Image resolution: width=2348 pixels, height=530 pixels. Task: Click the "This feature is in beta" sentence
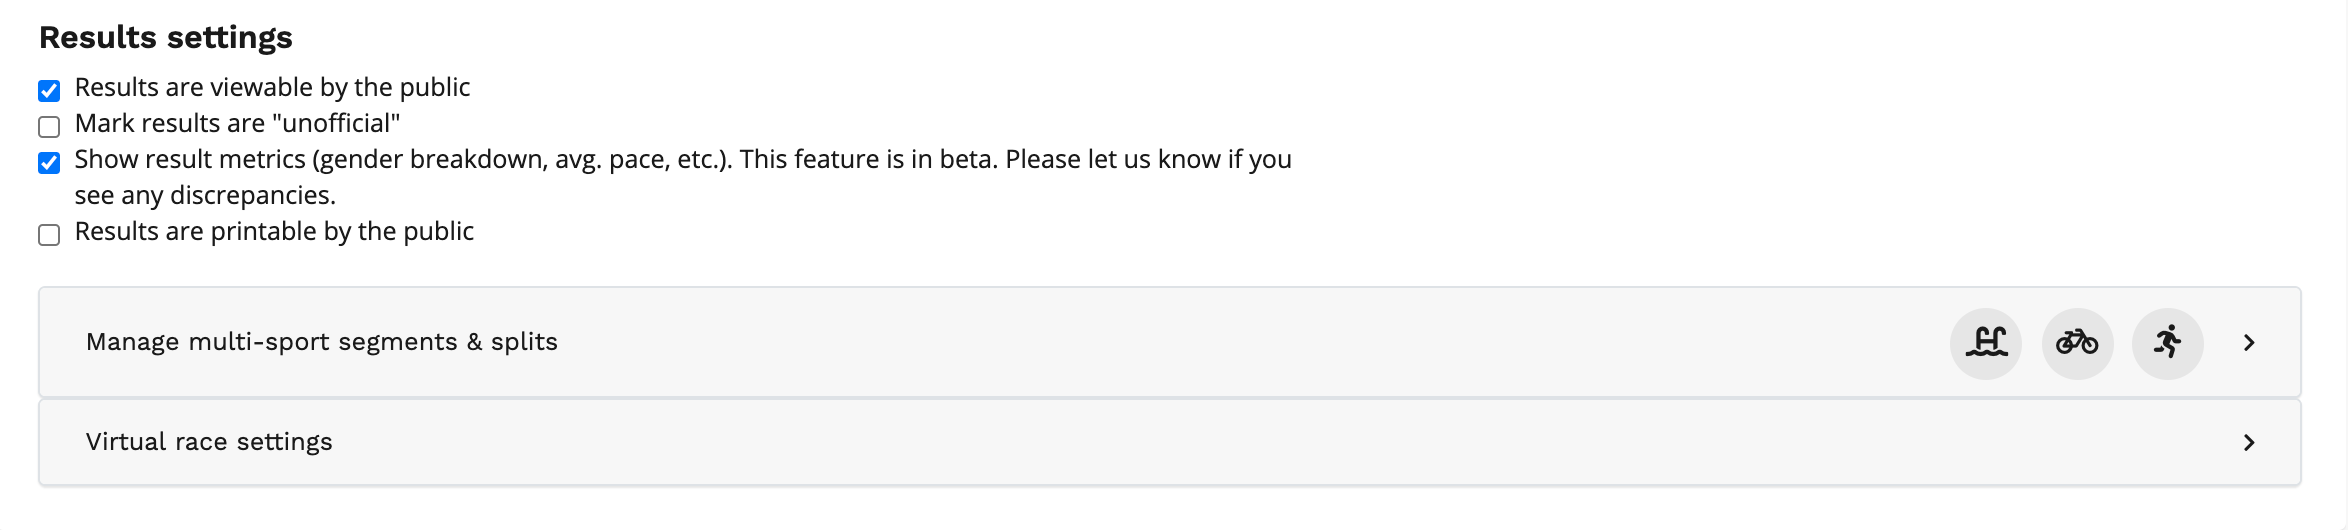coord(868,160)
